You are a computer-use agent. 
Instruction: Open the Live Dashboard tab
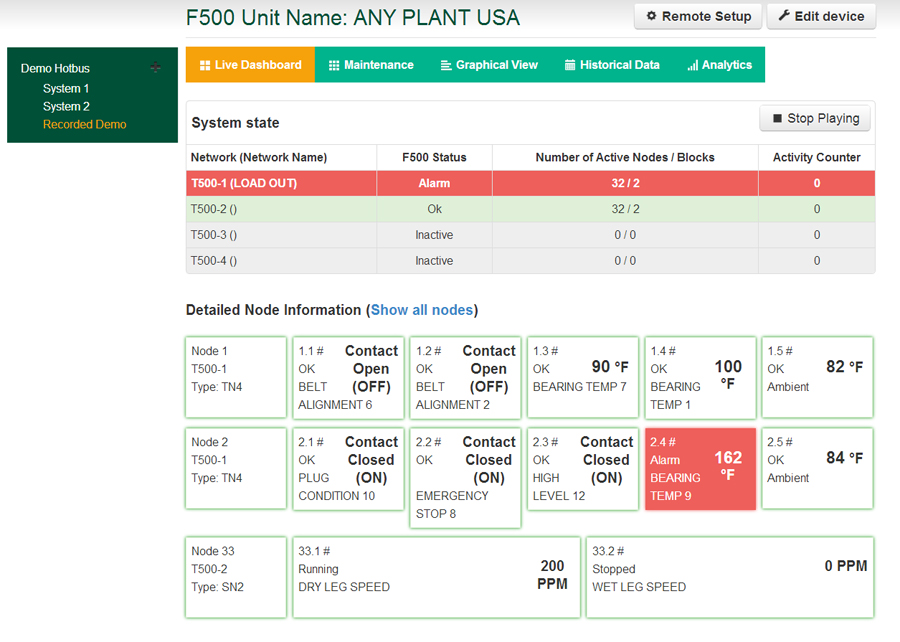tap(250, 65)
